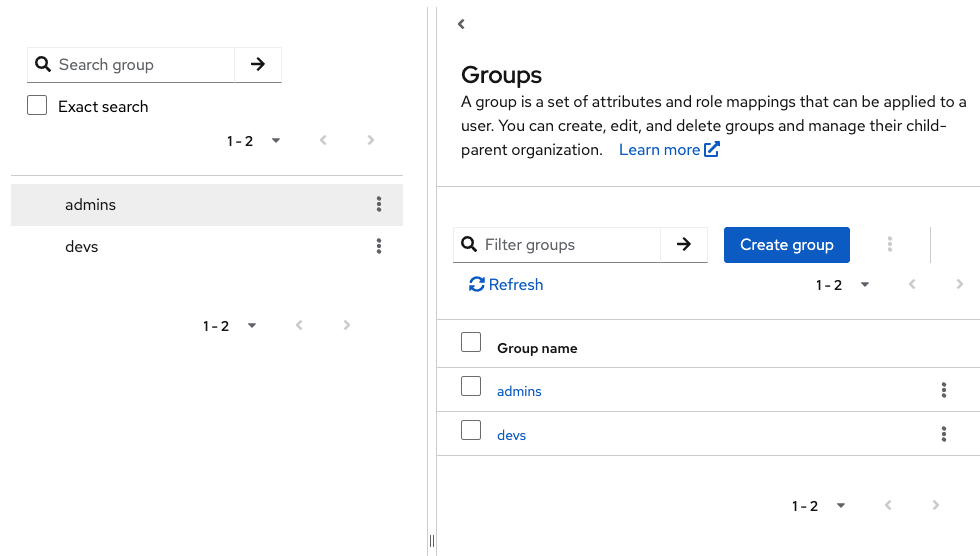The height and width of the screenshot is (556, 980).
Task: Tick the select-all checkbox beside Group name
Action: (471, 342)
